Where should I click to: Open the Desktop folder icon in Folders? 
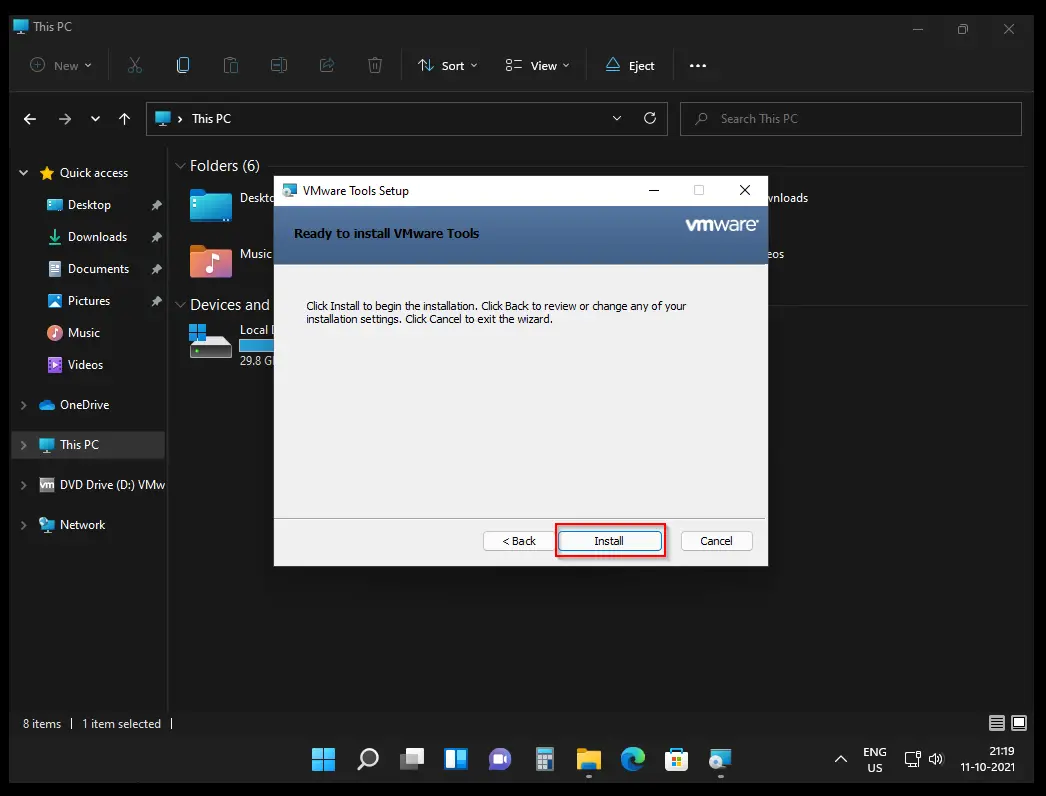point(211,205)
